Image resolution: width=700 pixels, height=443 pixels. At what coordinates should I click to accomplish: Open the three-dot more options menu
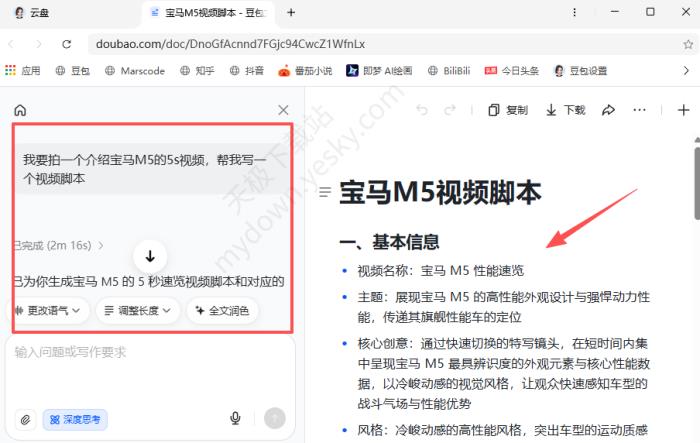[640, 110]
